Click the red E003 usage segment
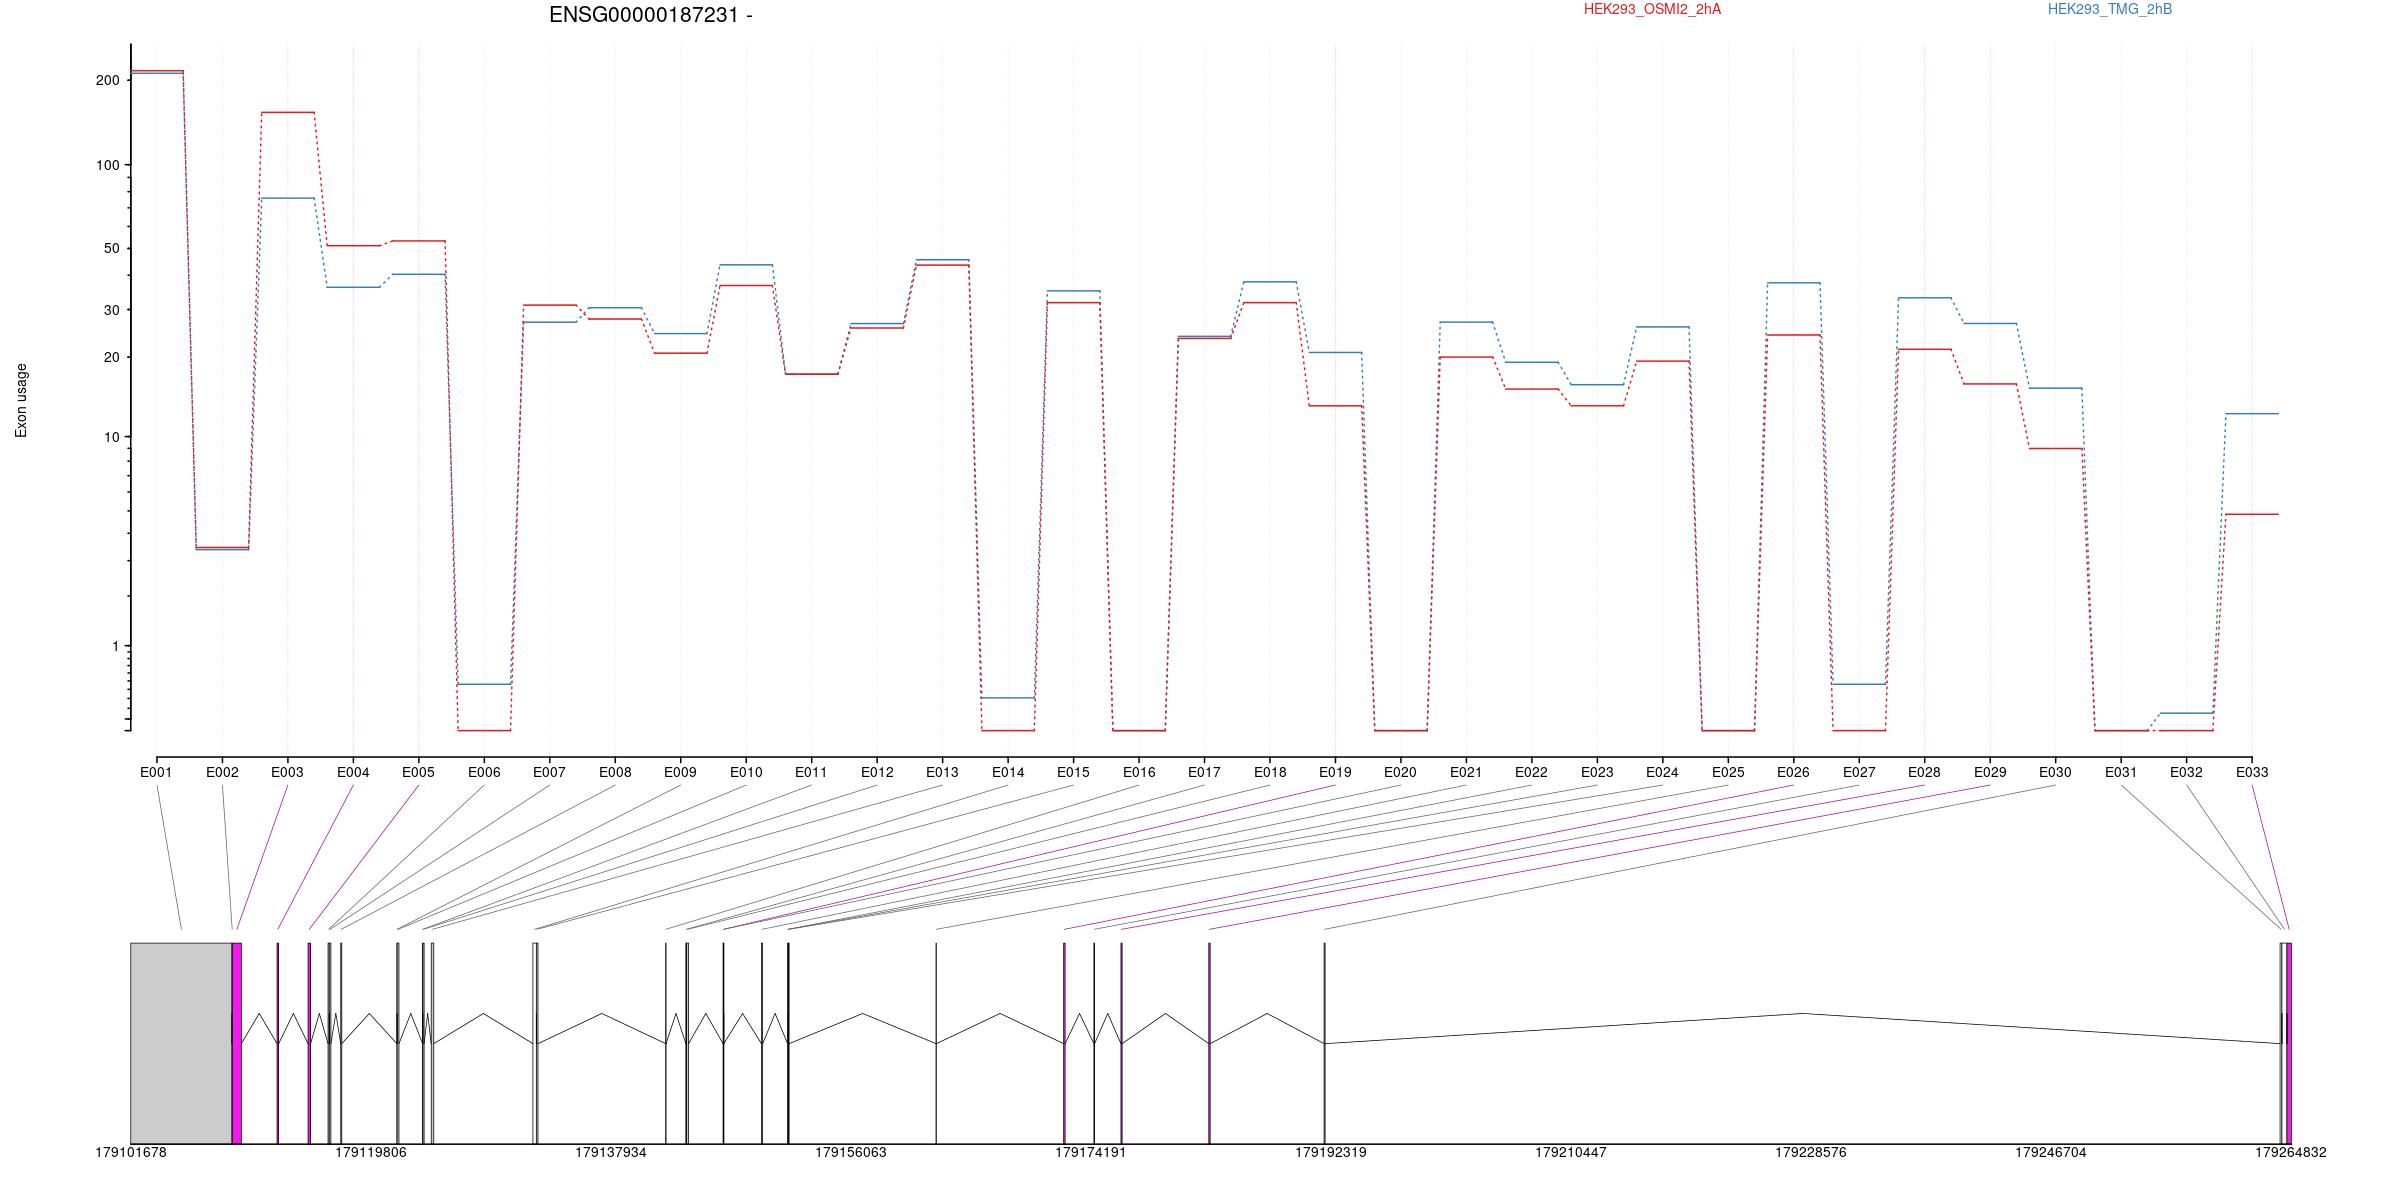This screenshot has height=1200, width=2400. click(x=288, y=113)
